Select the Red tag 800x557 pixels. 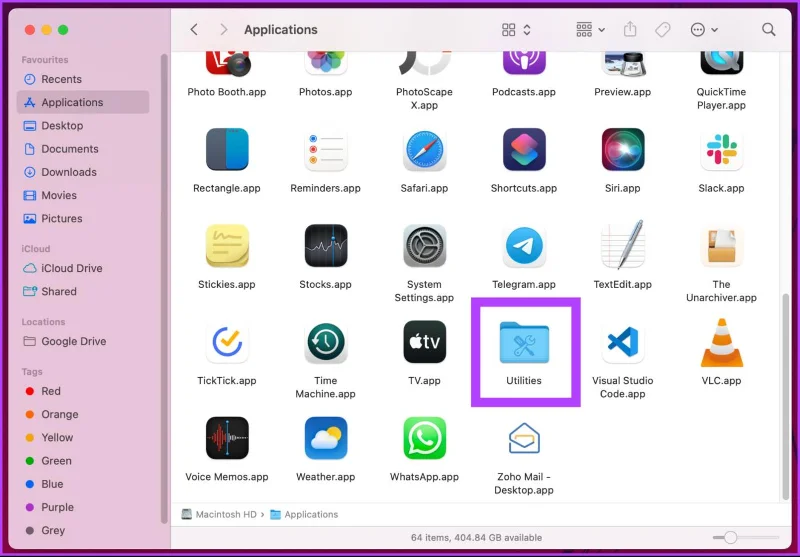pyautogui.click(x=83, y=391)
